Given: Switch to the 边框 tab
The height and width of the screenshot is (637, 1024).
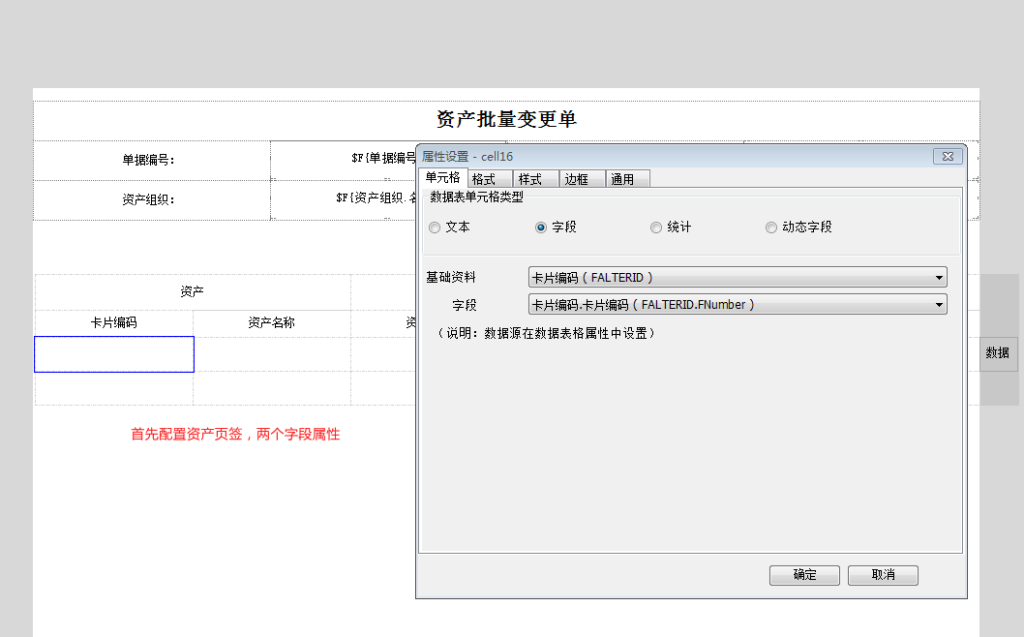Looking at the screenshot, I should 577,179.
